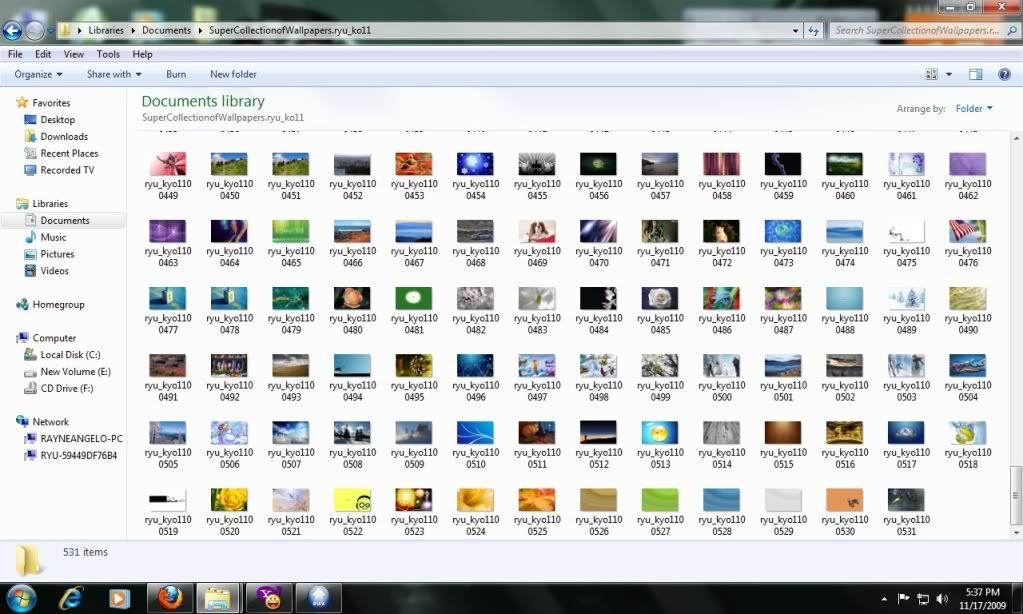Click the New folder button
The image size is (1023, 614).
pyautogui.click(x=233, y=74)
